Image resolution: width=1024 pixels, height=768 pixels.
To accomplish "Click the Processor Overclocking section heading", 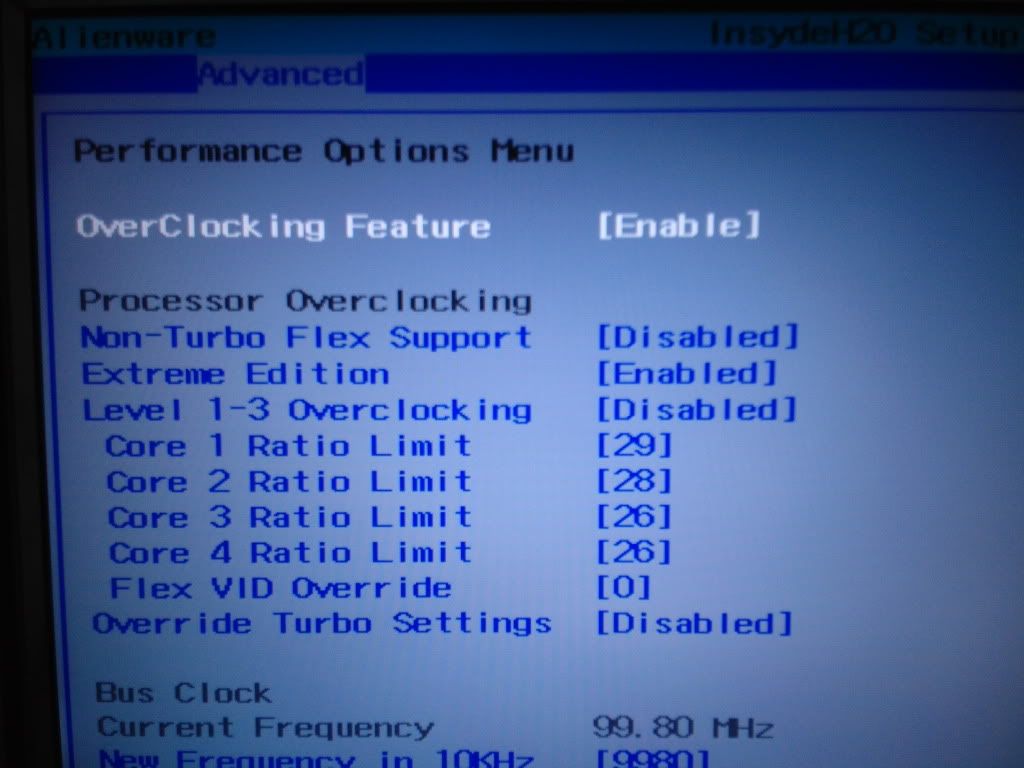I will [306, 301].
